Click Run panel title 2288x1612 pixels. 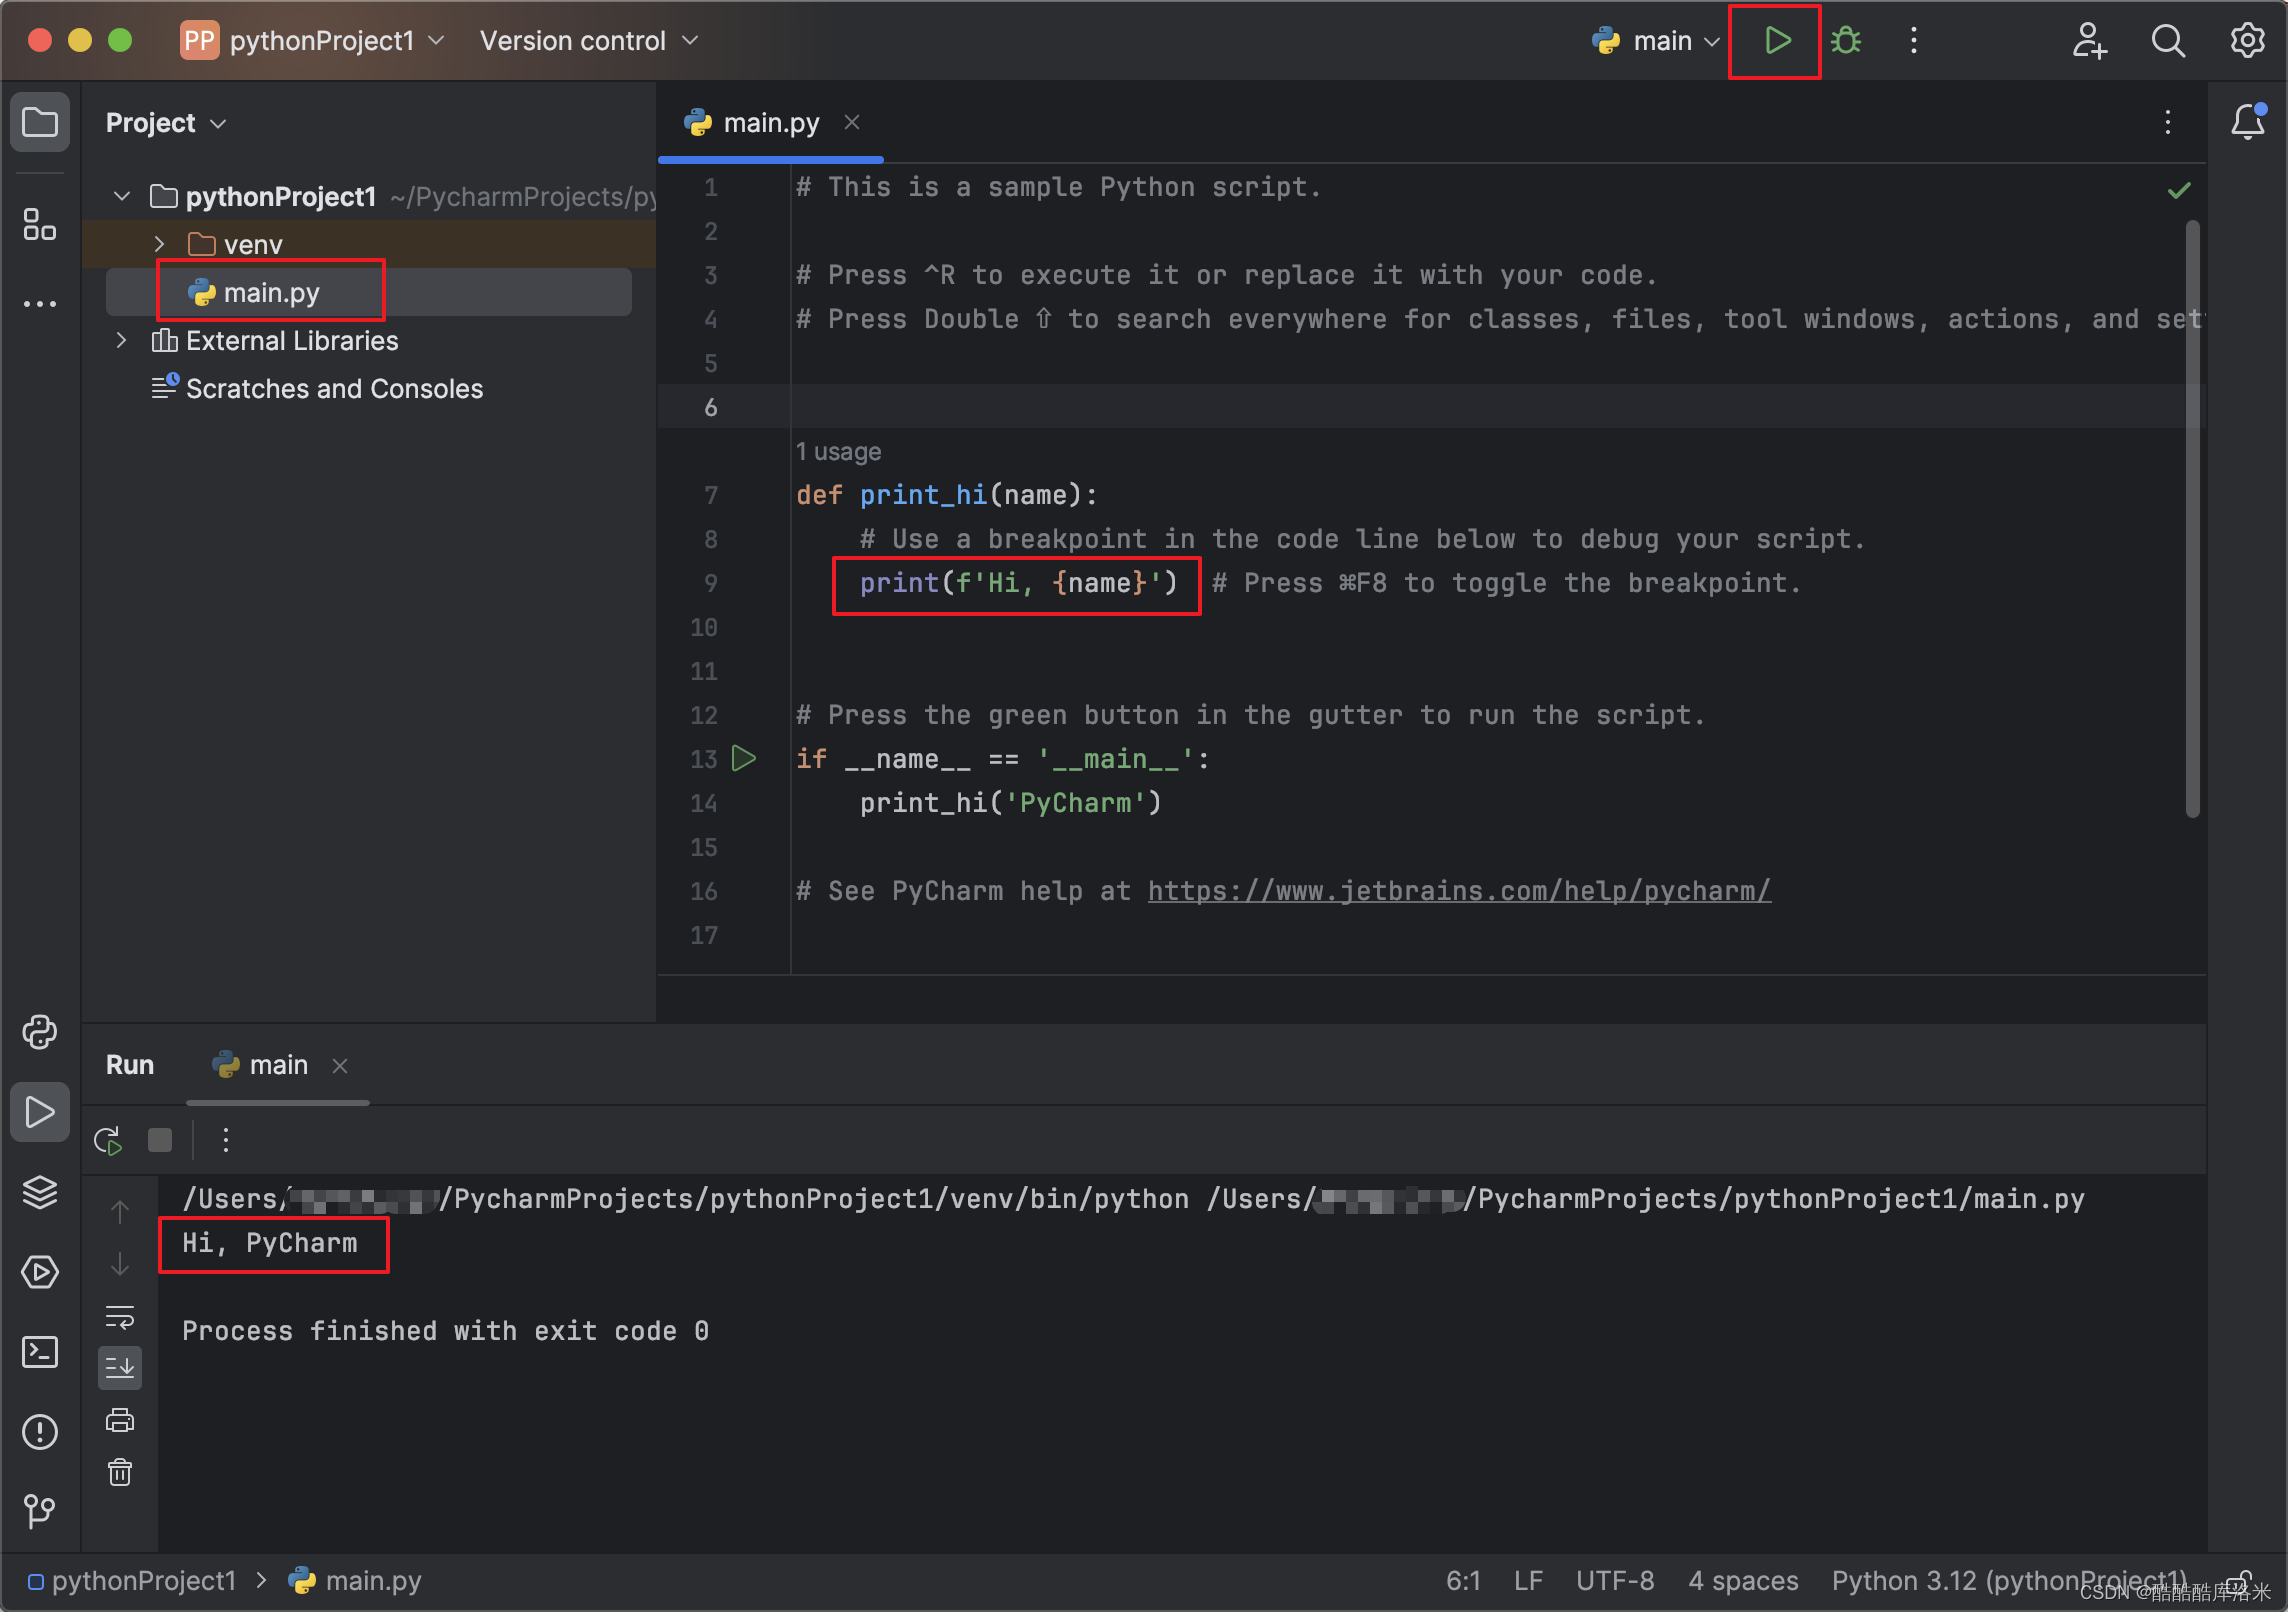tap(130, 1065)
